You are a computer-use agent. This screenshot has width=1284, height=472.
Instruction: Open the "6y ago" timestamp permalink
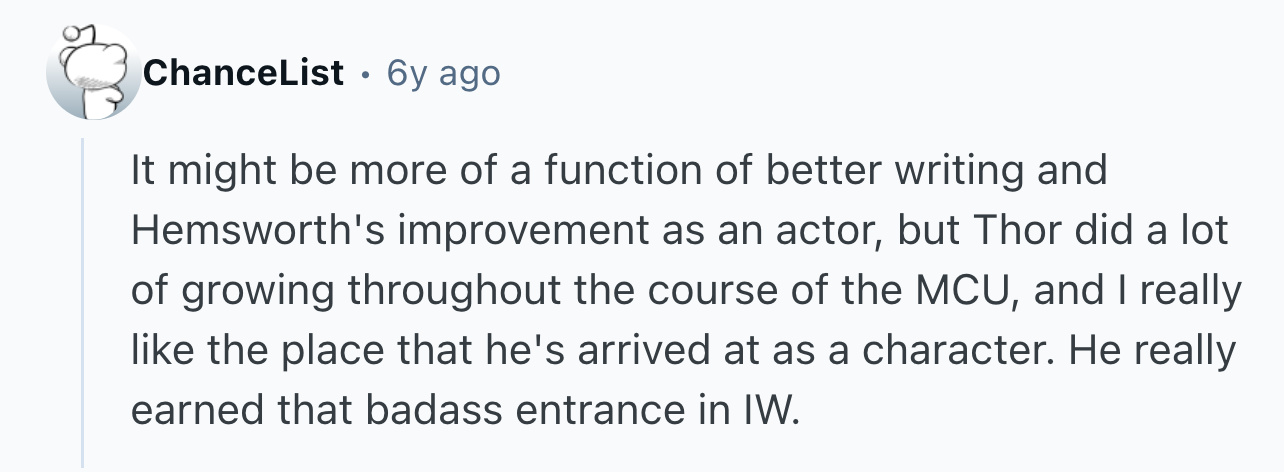click(x=443, y=73)
